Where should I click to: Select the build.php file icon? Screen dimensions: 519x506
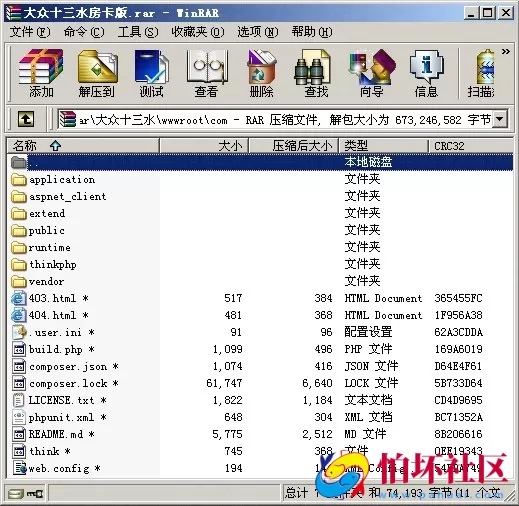19,349
